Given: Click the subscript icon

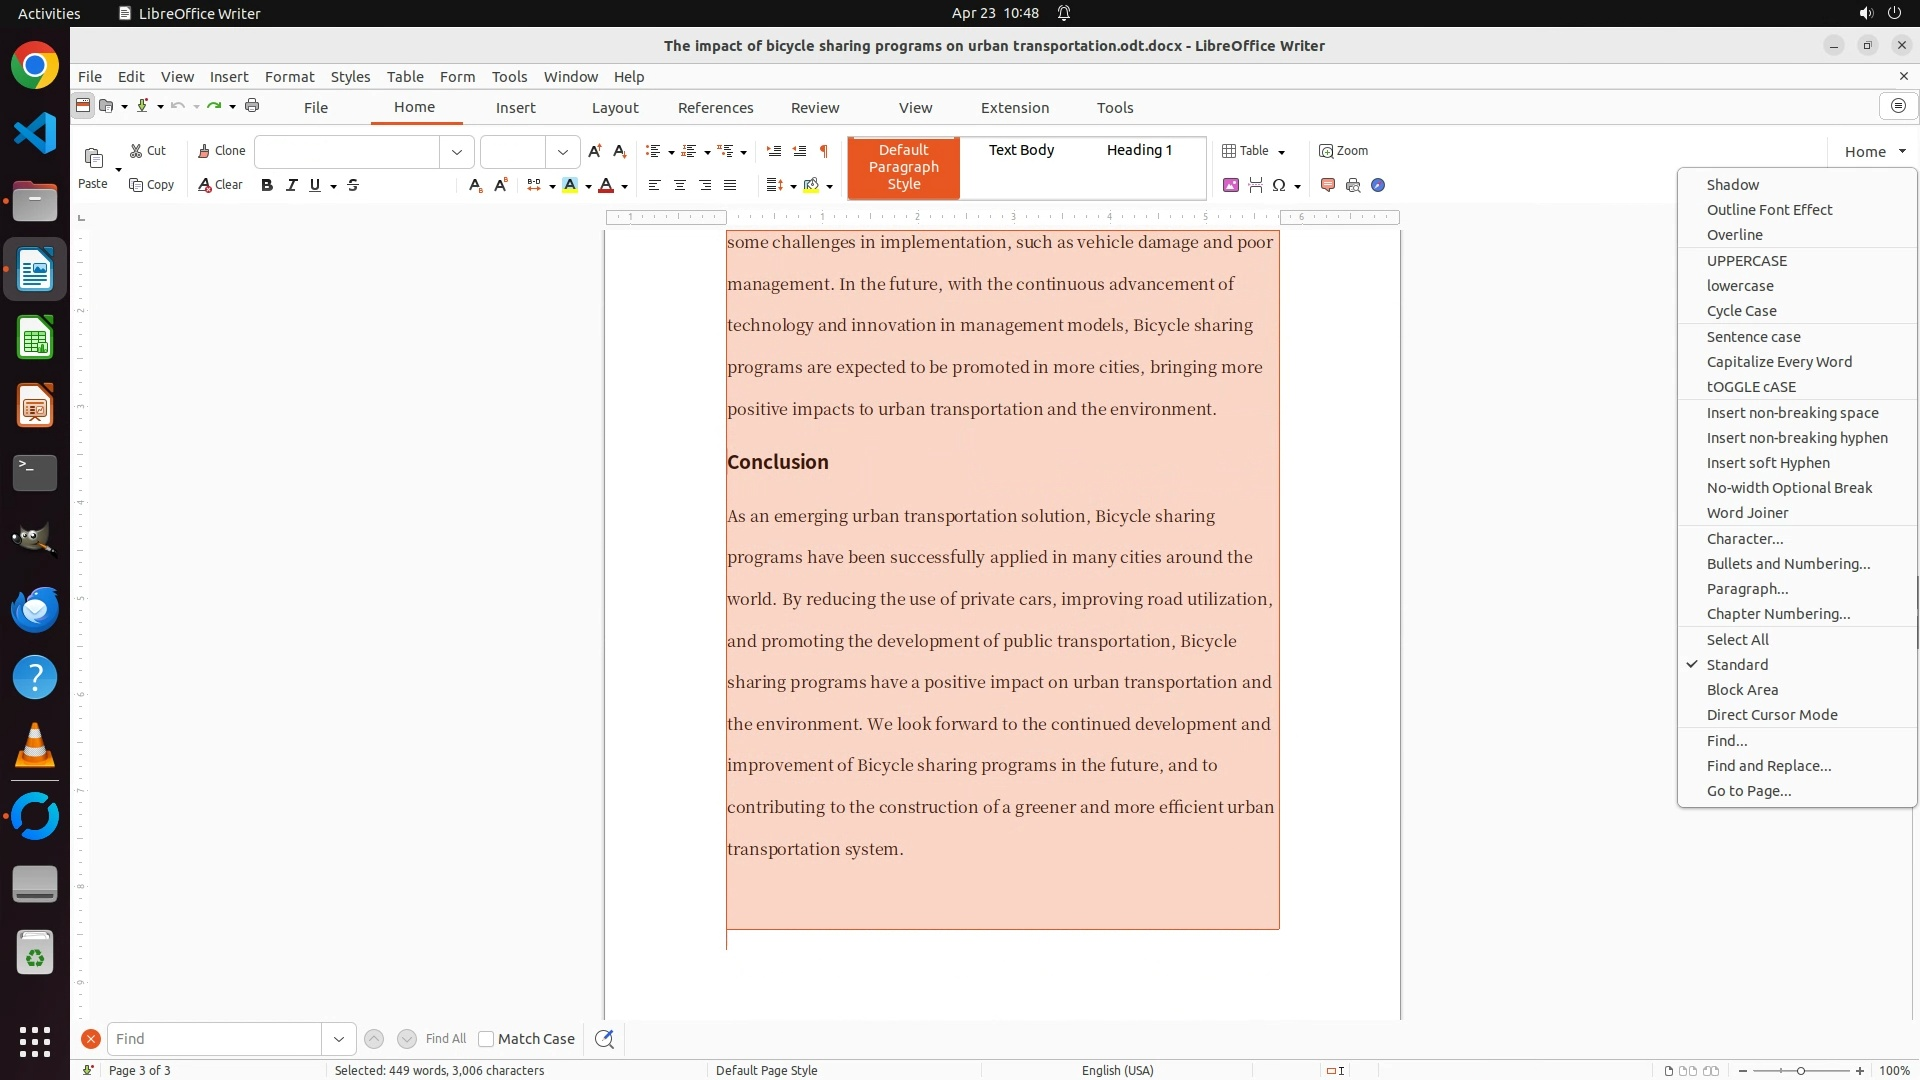Looking at the screenshot, I should click(475, 185).
